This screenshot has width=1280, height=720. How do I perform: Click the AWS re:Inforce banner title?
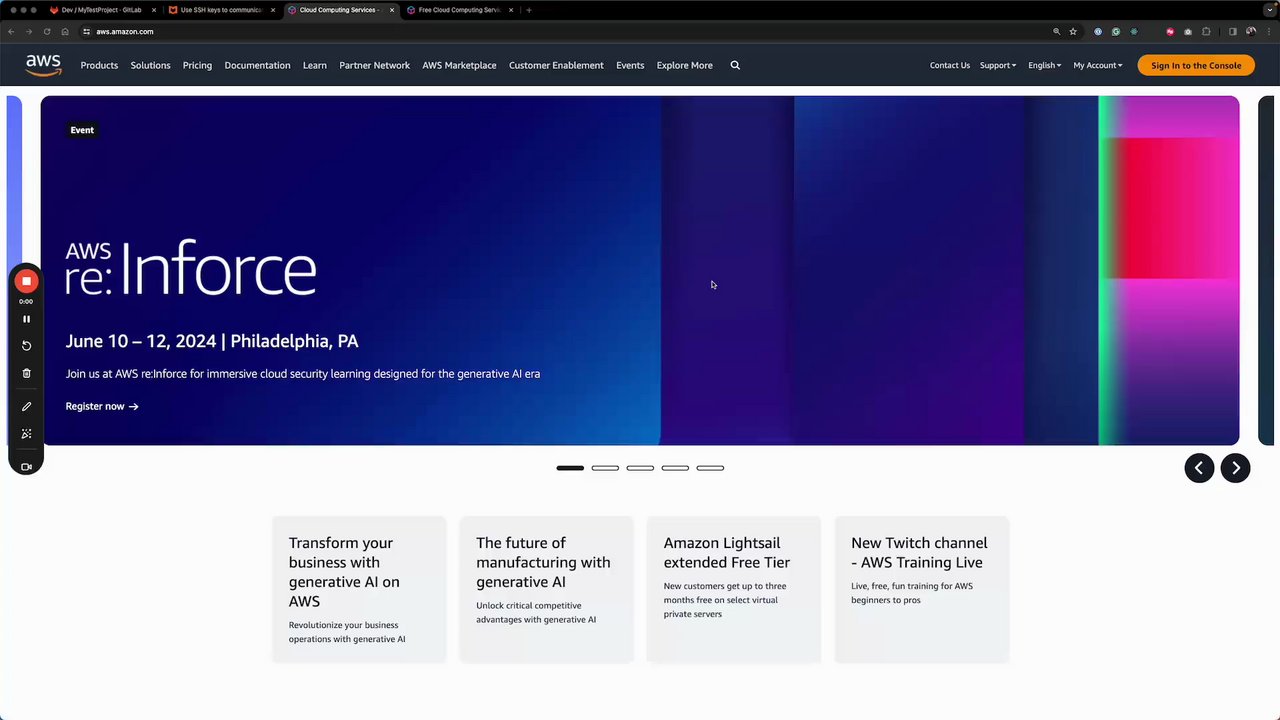pos(191,269)
